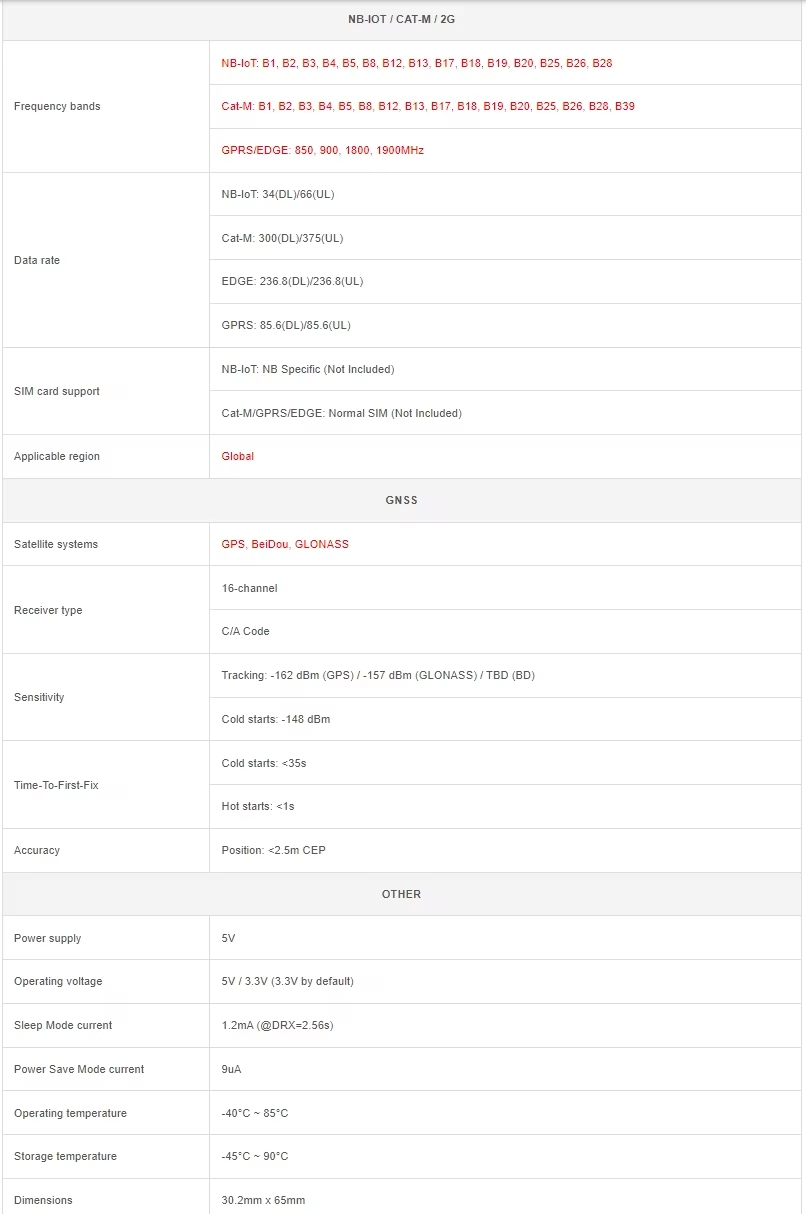Click the GNSS section header
This screenshot has width=806, height=1214.
[402, 500]
